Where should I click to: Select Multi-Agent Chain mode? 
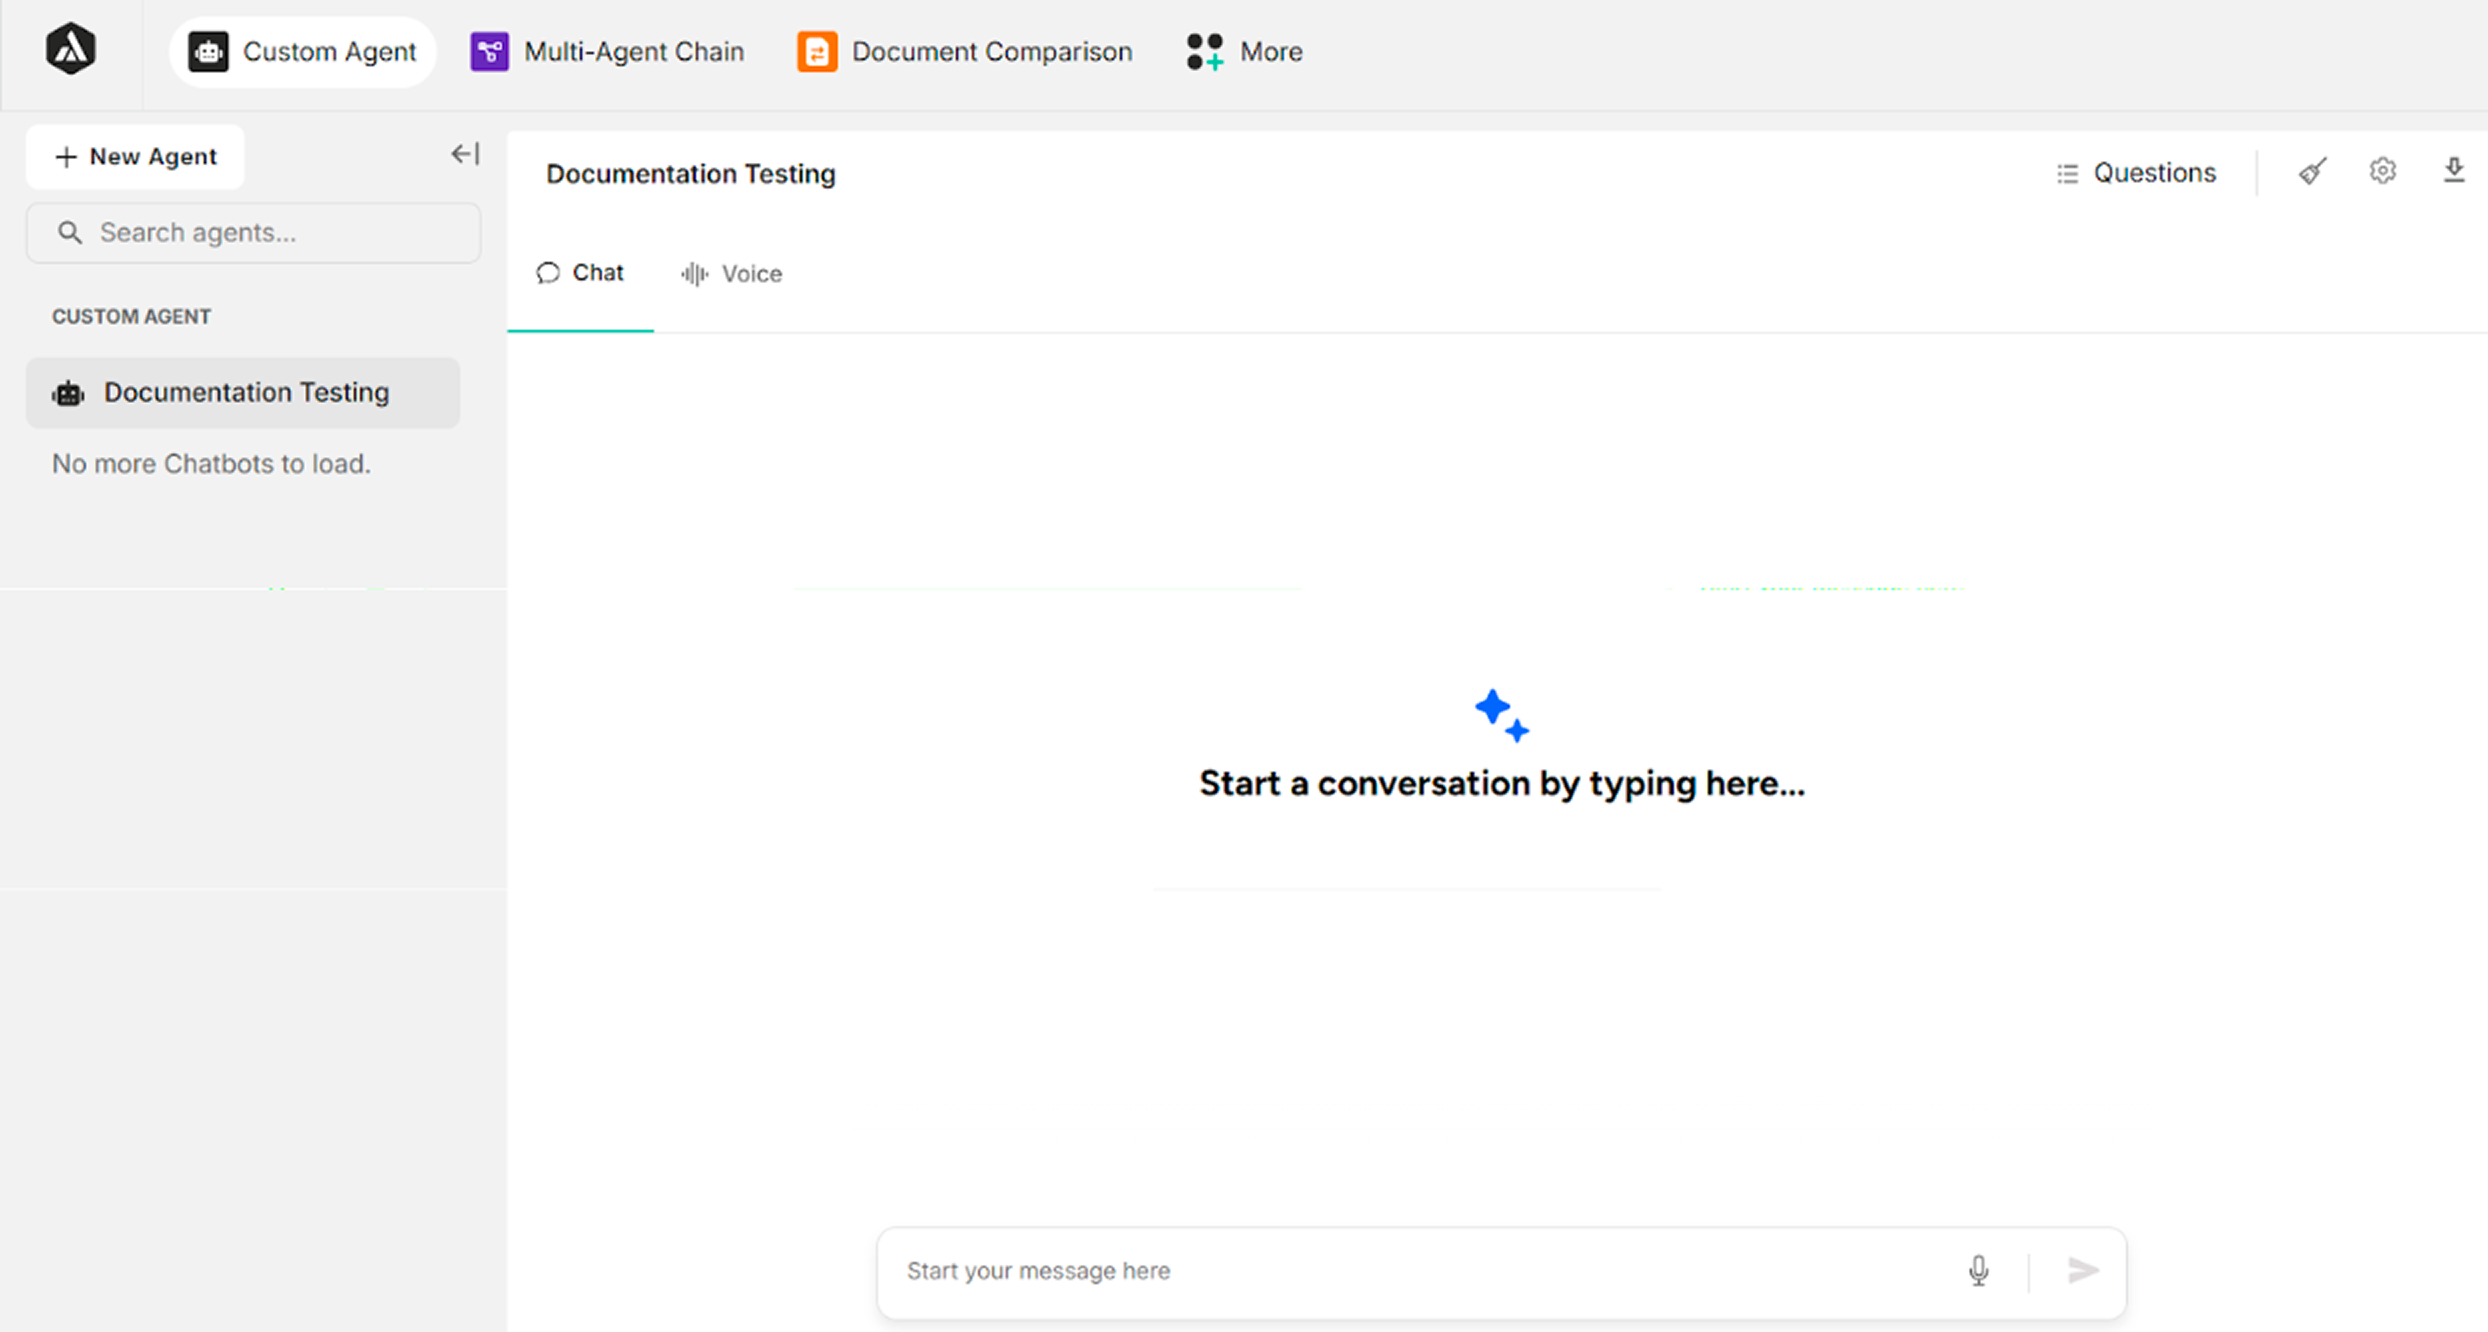[x=606, y=51]
